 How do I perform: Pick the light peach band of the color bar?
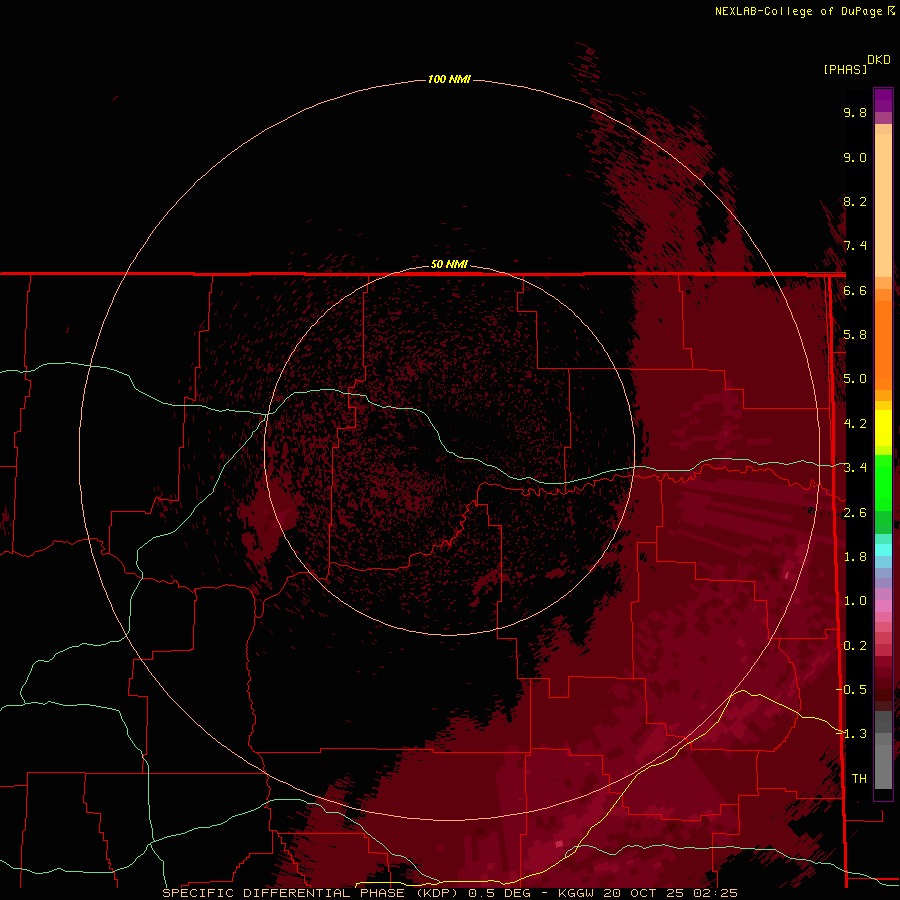coord(883,207)
